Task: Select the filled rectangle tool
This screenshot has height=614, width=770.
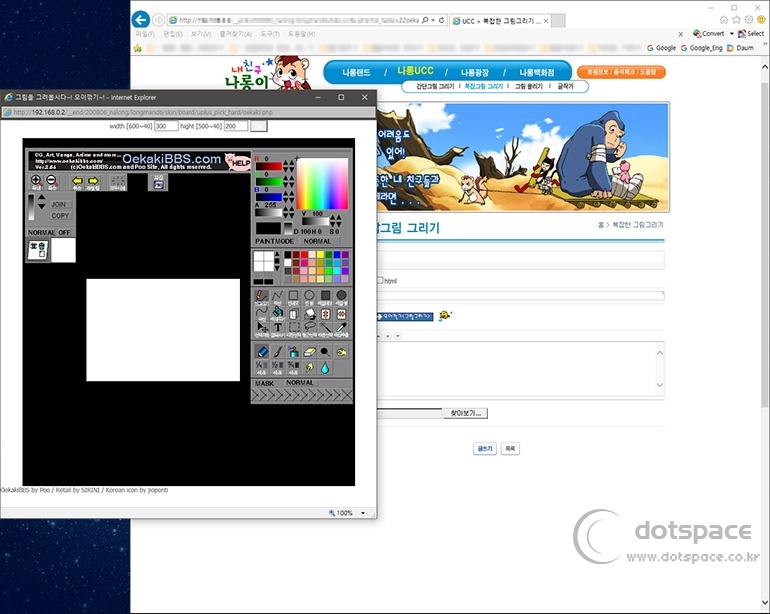Action: pos(325,297)
